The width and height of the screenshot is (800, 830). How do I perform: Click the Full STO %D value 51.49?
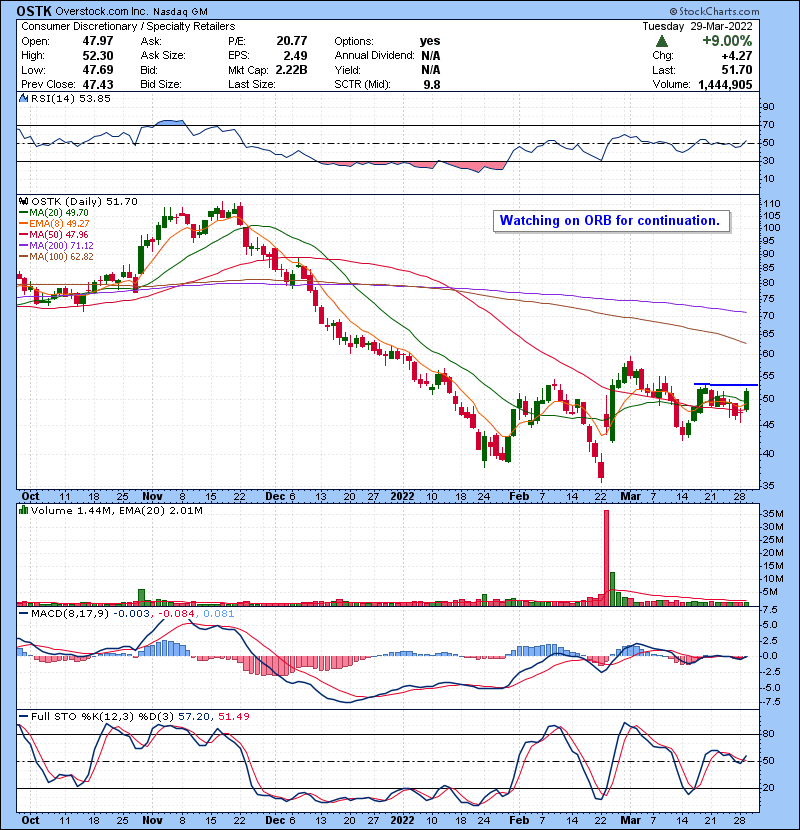233,716
